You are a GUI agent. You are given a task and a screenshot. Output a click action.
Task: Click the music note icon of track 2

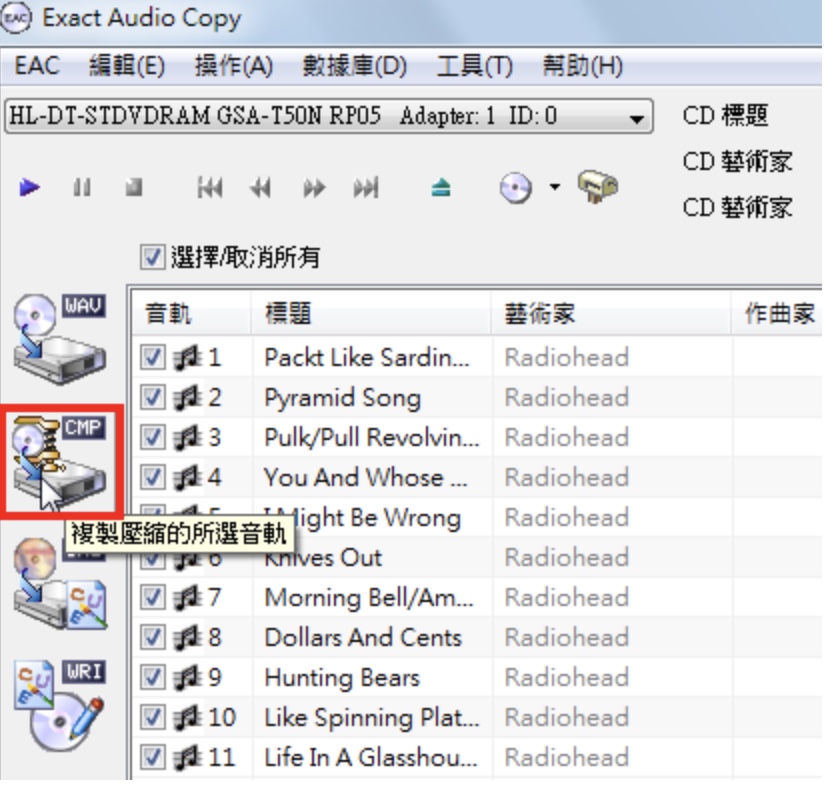[x=188, y=398]
